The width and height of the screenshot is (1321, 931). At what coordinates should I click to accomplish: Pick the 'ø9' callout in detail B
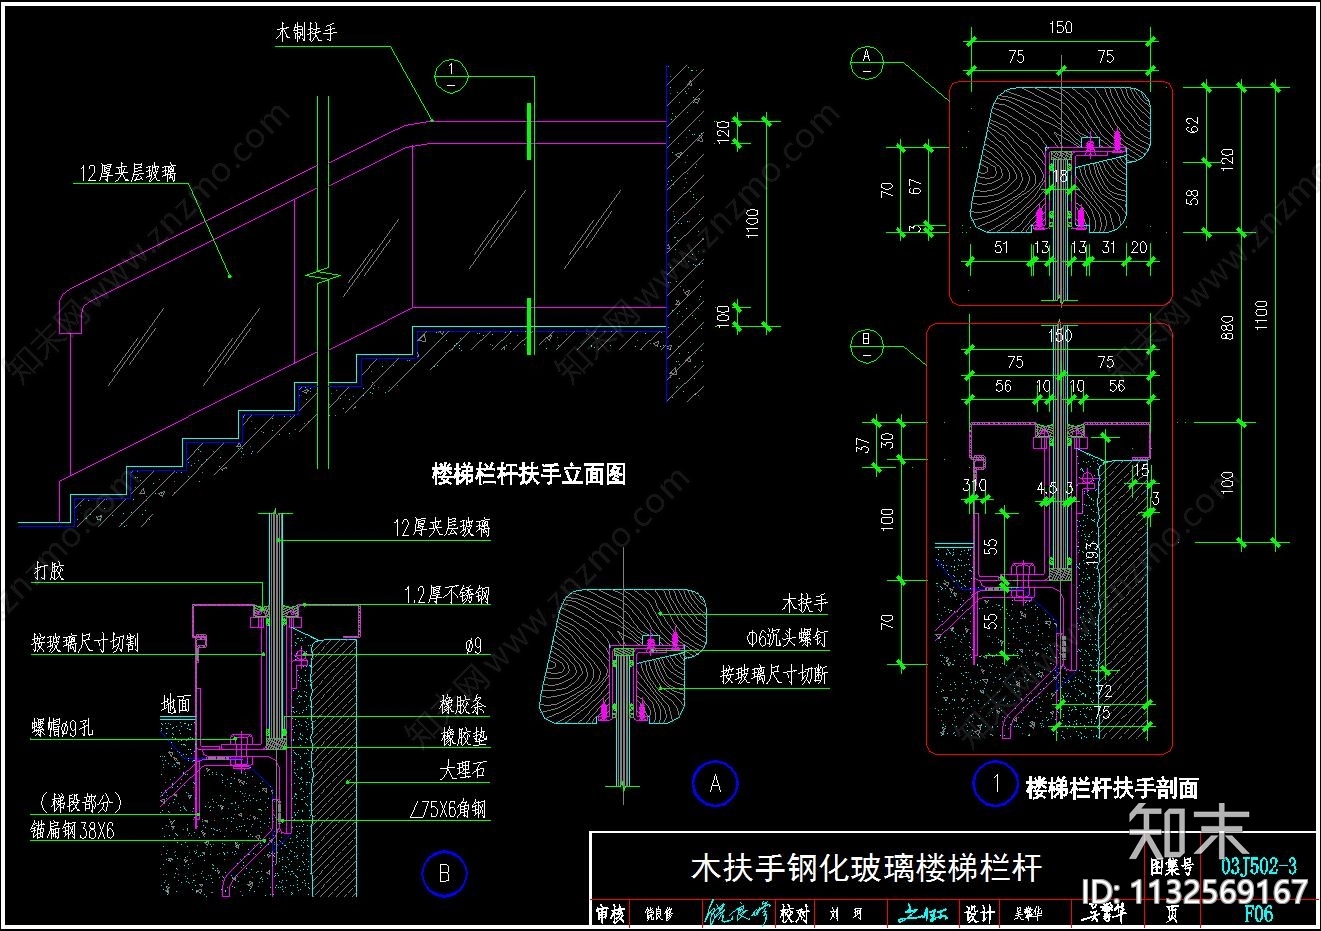tap(472, 646)
